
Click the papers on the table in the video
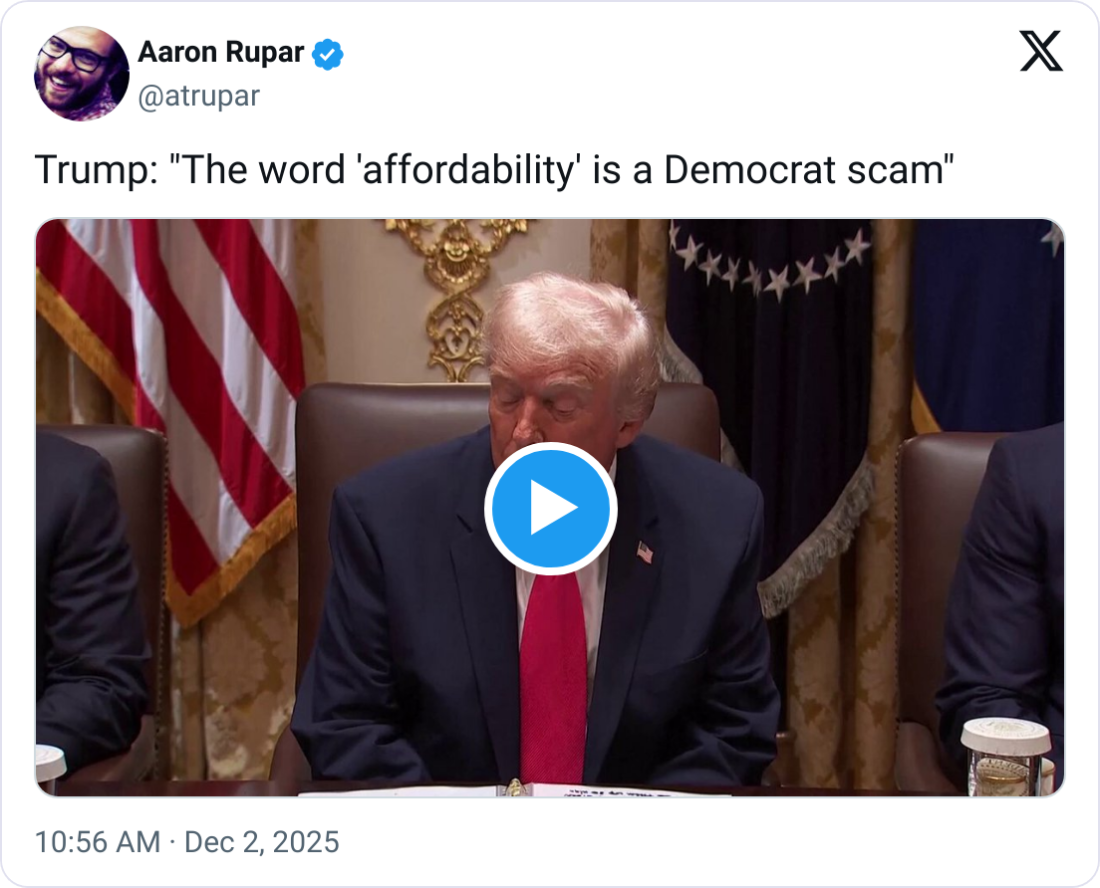[x=516, y=791]
